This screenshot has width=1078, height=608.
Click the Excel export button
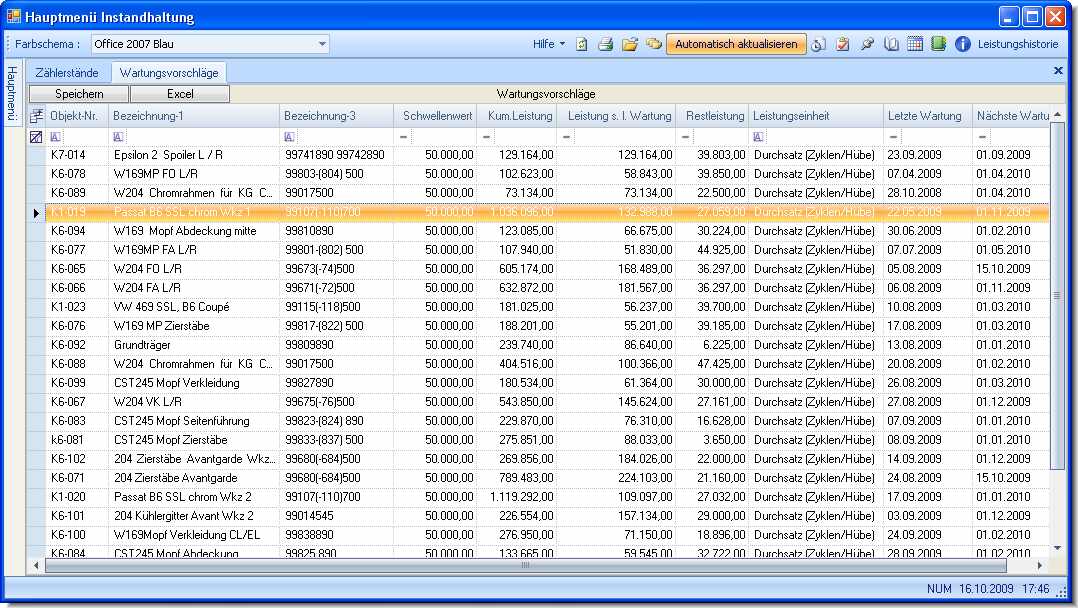180,94
